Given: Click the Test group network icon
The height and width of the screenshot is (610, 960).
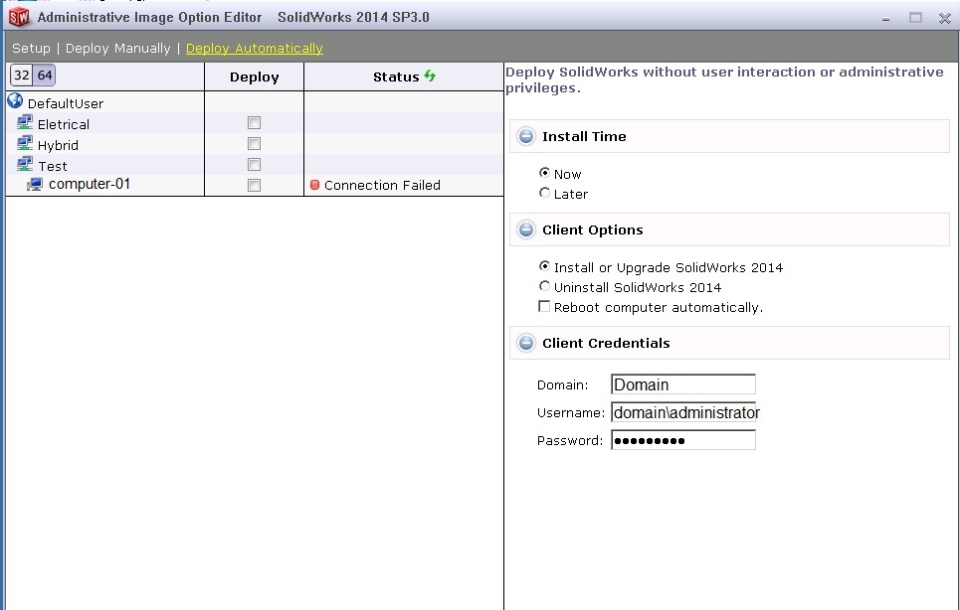Looking at the screenshot, I should (x=24, y=164).
